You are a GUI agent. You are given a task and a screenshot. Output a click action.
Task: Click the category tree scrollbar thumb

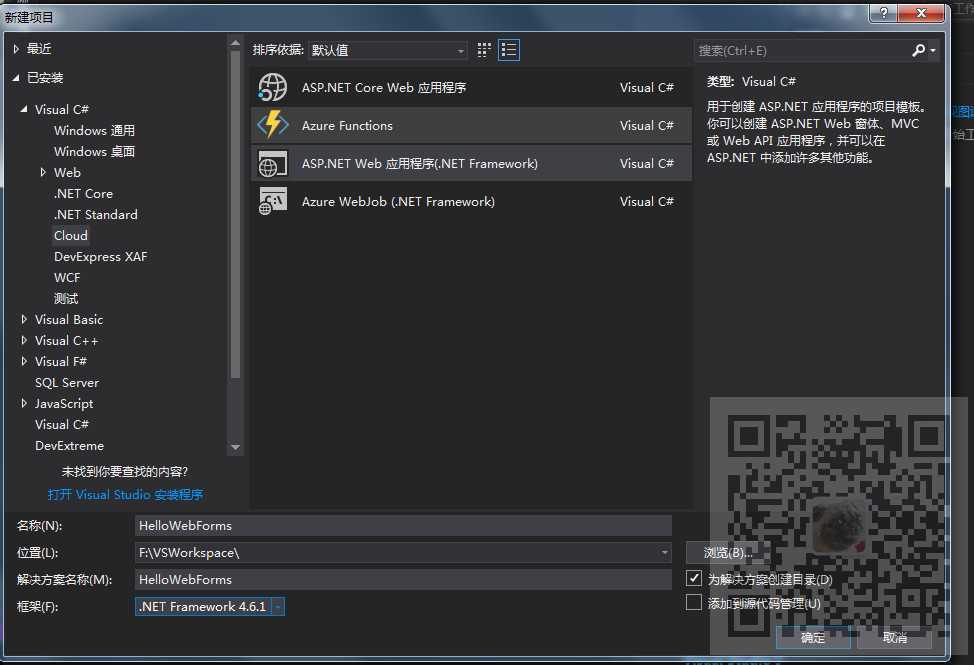click(x=235, y=214)
